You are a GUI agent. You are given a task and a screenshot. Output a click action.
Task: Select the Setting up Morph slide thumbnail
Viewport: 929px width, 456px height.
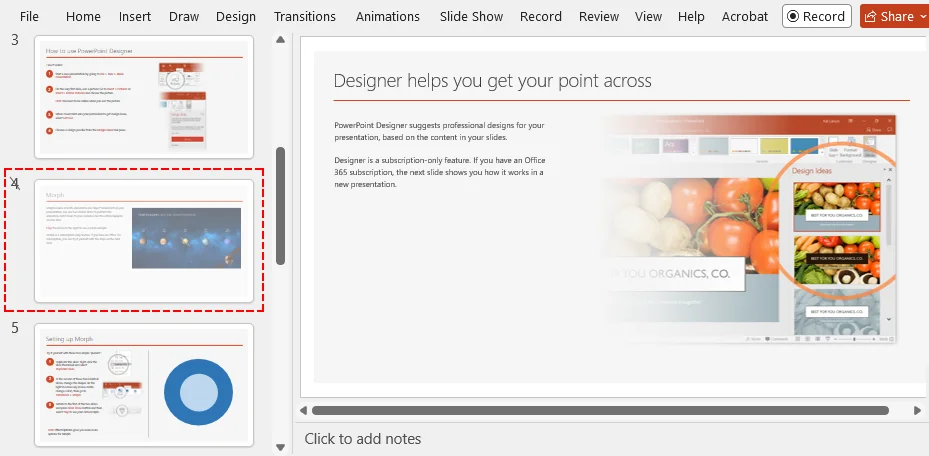click(x=144, y=384)
